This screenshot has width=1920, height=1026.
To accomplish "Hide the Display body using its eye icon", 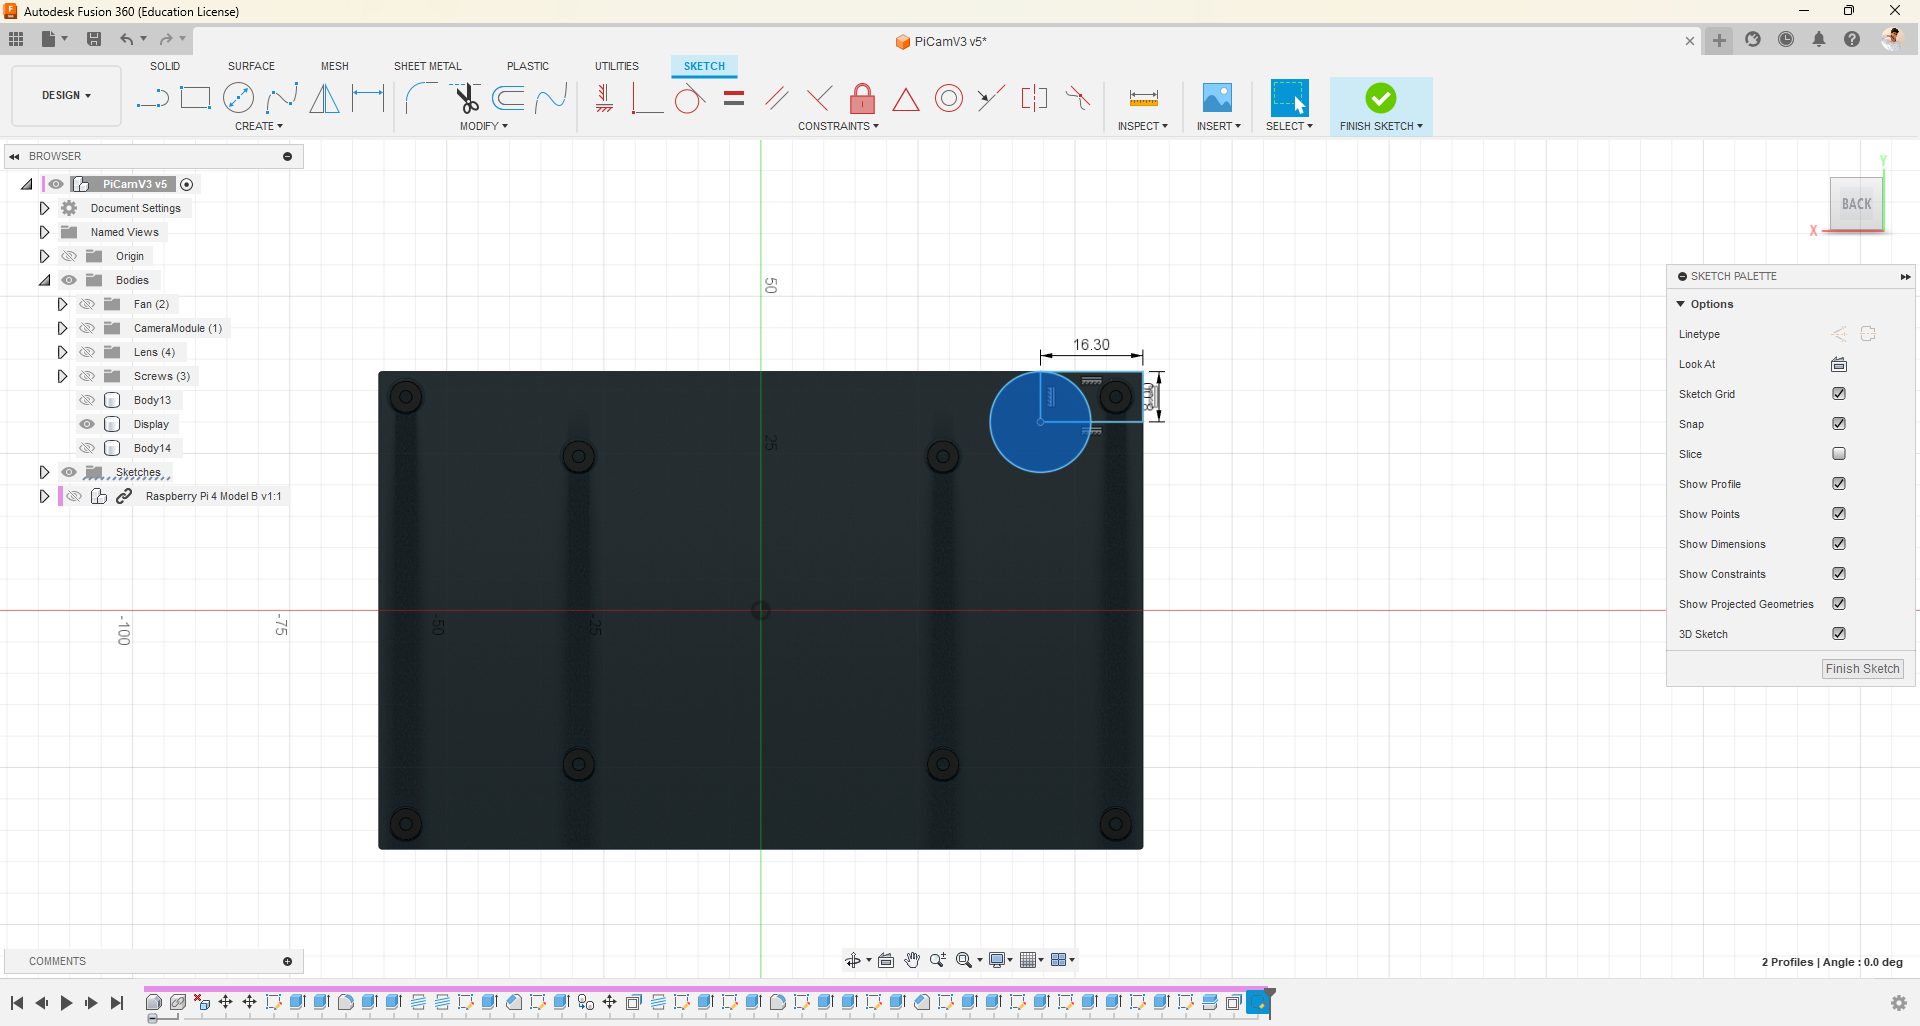I will point(87,424).
